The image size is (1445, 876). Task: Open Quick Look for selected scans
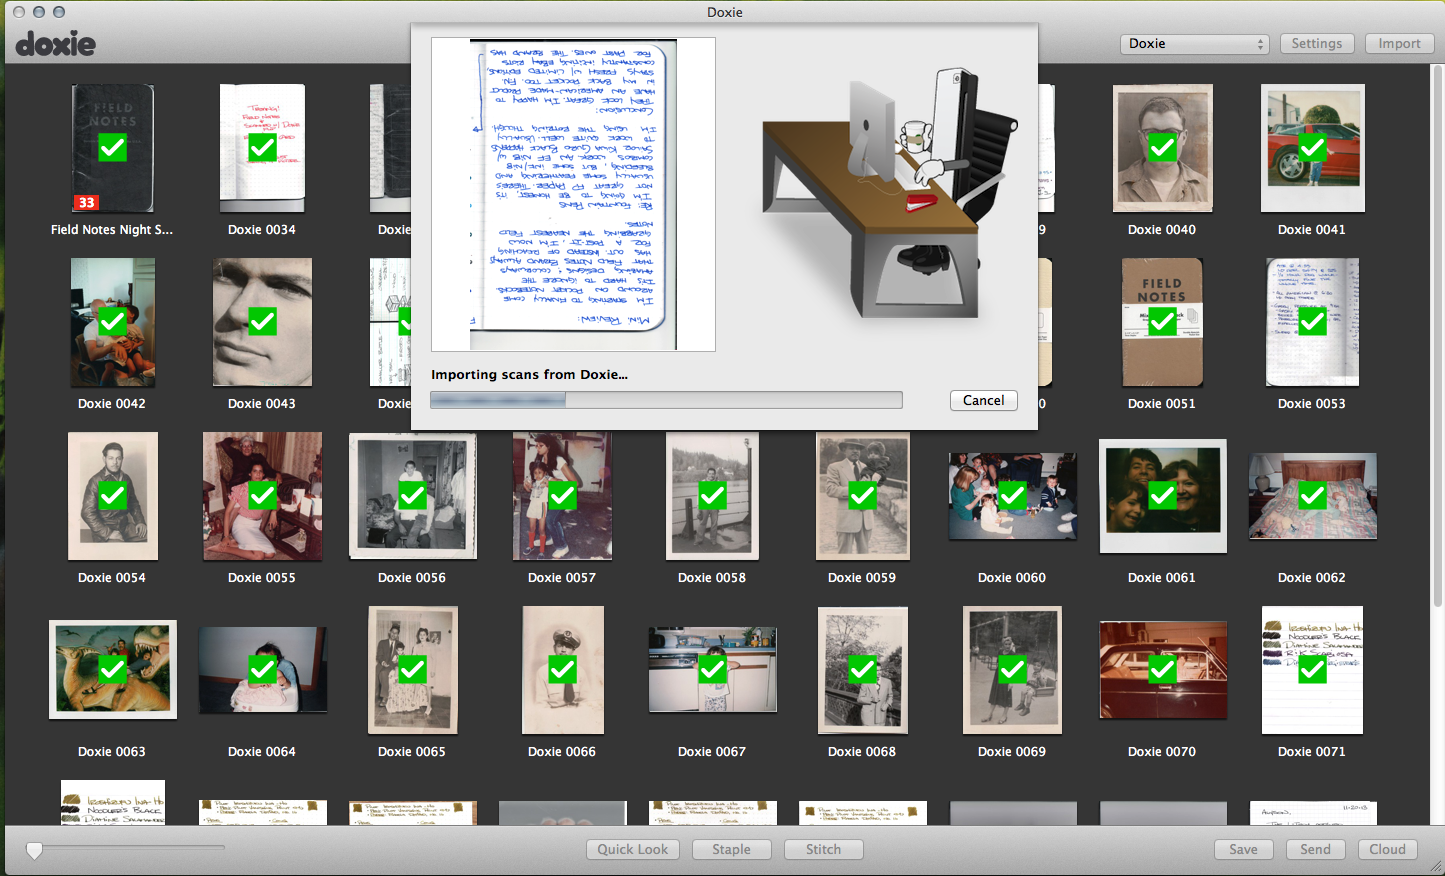click(632, 849)
